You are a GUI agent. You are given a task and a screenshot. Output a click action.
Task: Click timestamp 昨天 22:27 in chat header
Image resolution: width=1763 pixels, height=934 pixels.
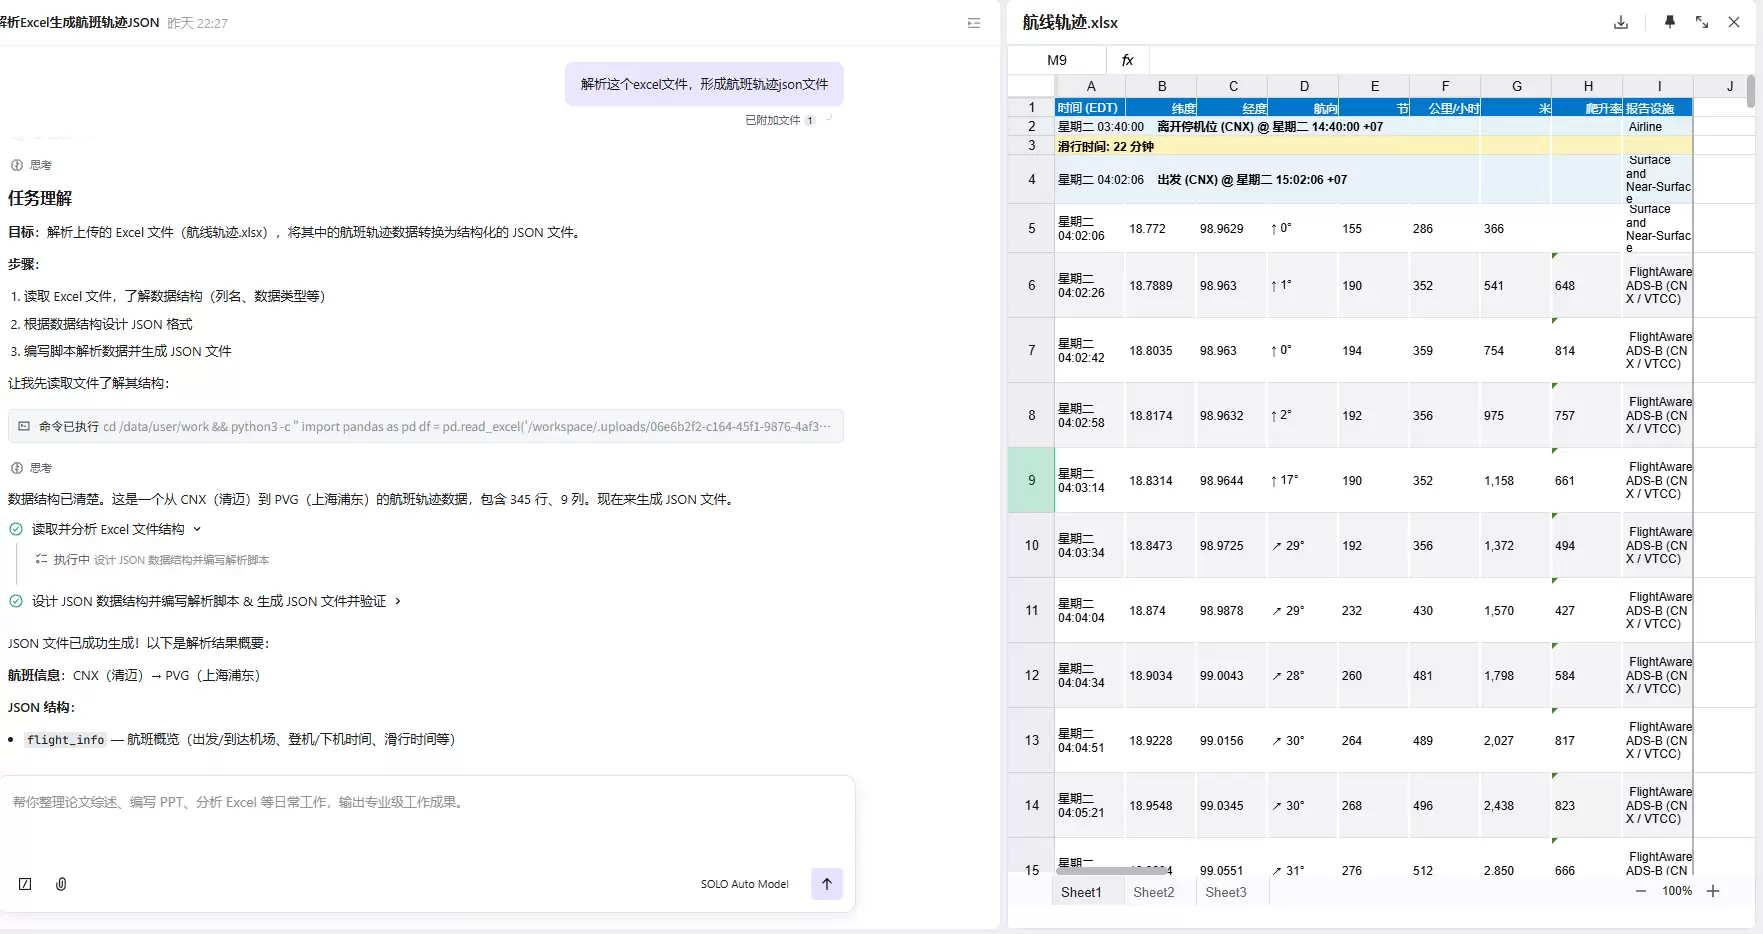(x=197, y=23)
